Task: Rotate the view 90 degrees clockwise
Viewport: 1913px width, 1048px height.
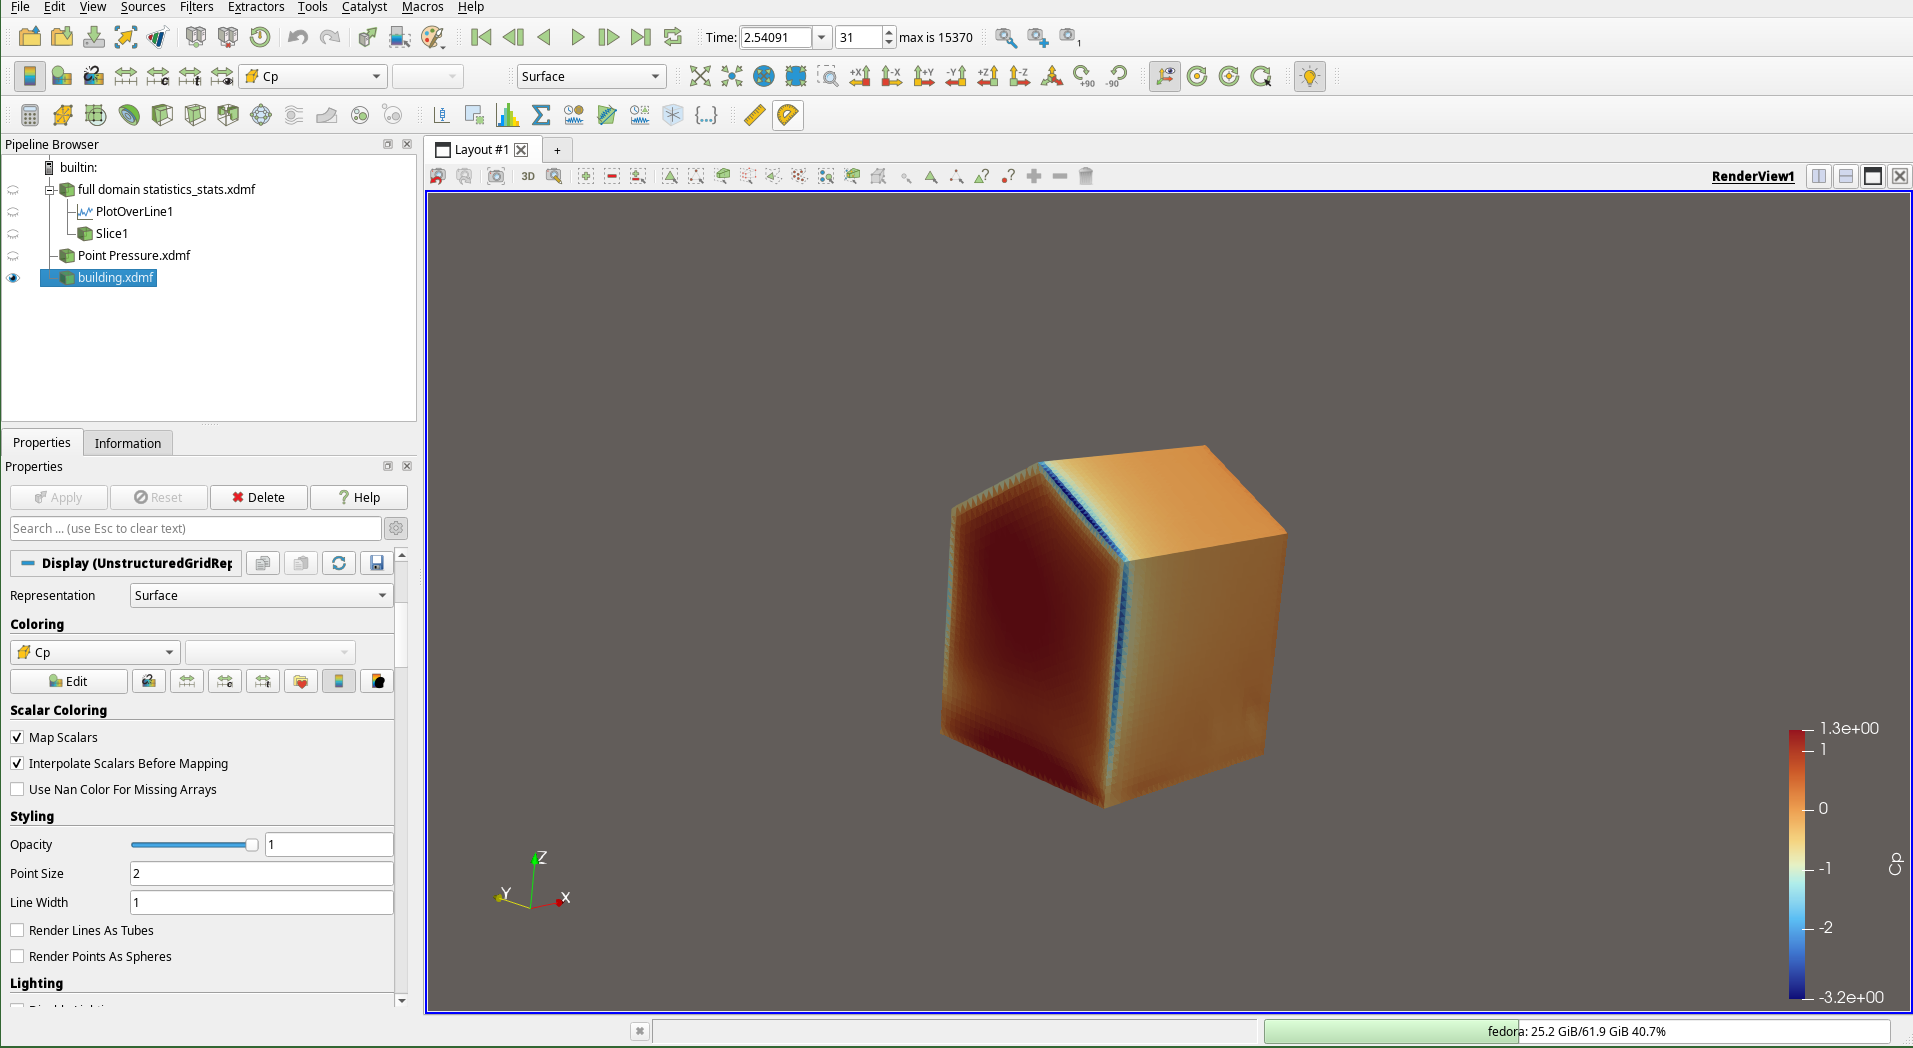Action: (1084, 76)
